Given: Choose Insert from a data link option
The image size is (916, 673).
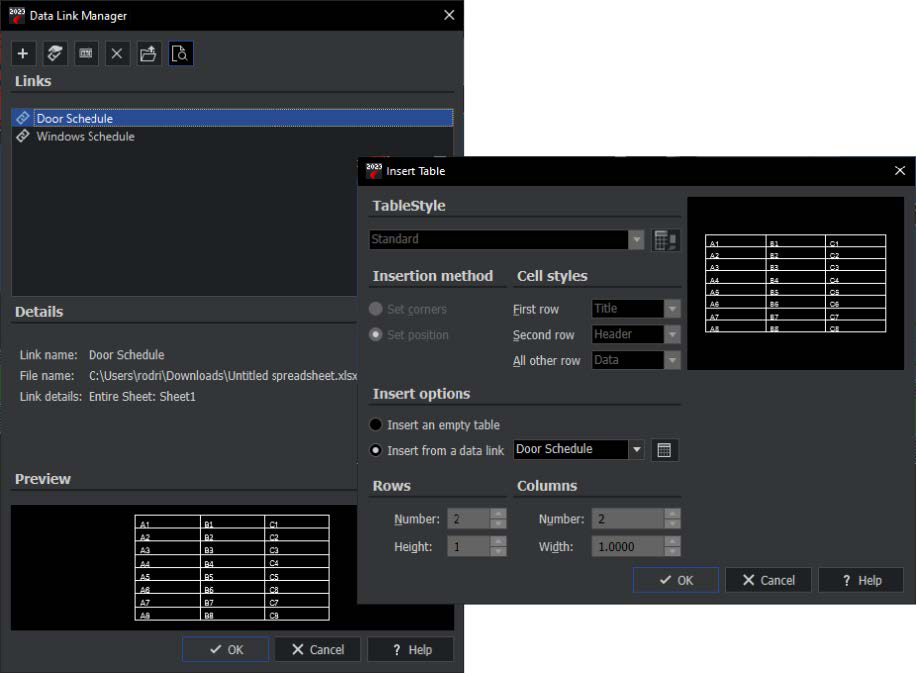Looking at the screenshot, I should (x=376, y=450).
